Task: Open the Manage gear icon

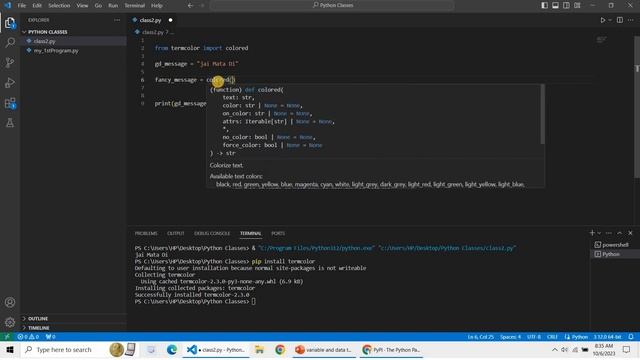Action: (10, 322)
